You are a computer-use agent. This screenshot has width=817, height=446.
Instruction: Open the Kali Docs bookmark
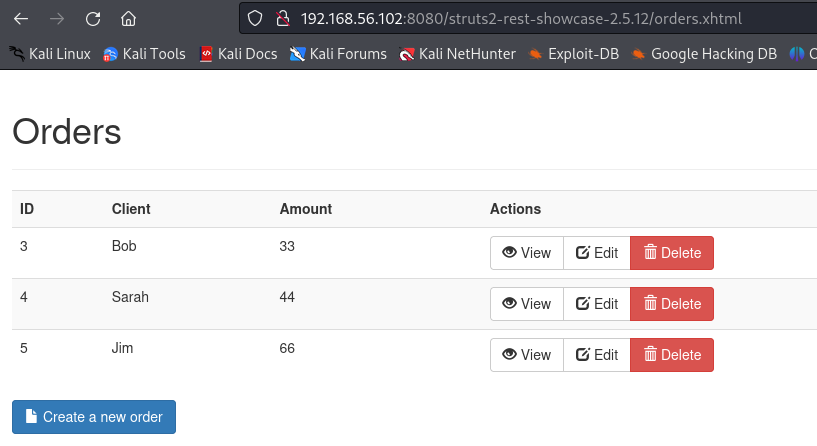tap(239, 54)
